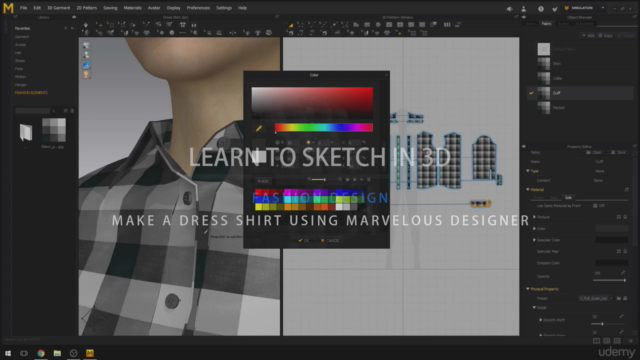The width and height of the screenshot is (640, 360).
Task: Select Hair in Library favorites
Action: (18, 53)
